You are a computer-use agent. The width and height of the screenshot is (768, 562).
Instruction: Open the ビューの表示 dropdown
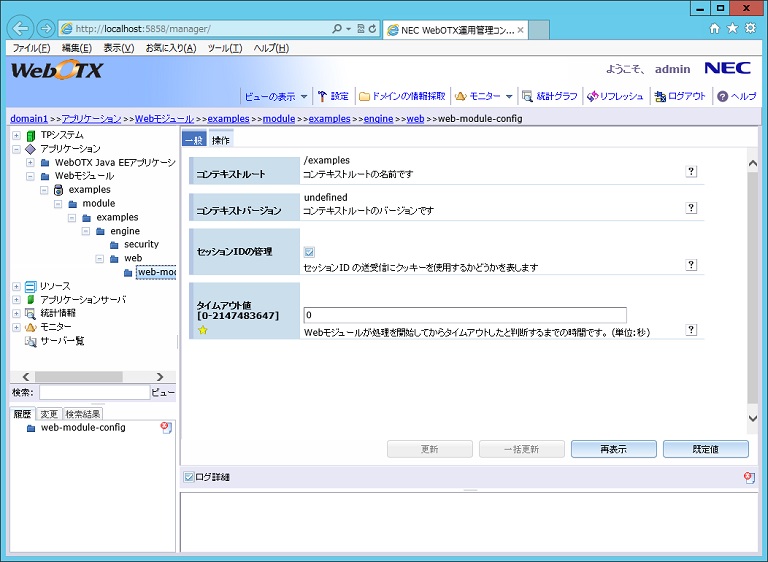[276, 97]
